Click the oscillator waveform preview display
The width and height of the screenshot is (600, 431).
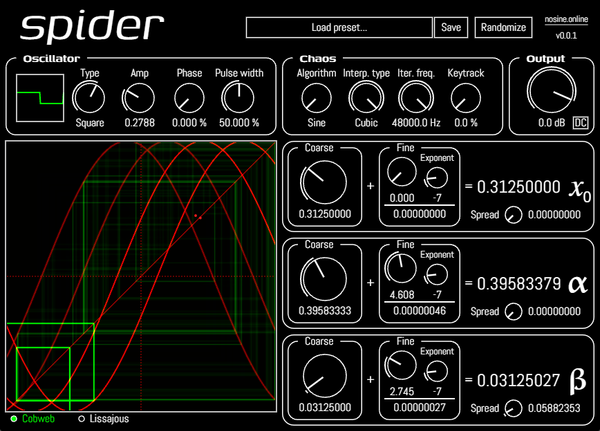[40, 98]
